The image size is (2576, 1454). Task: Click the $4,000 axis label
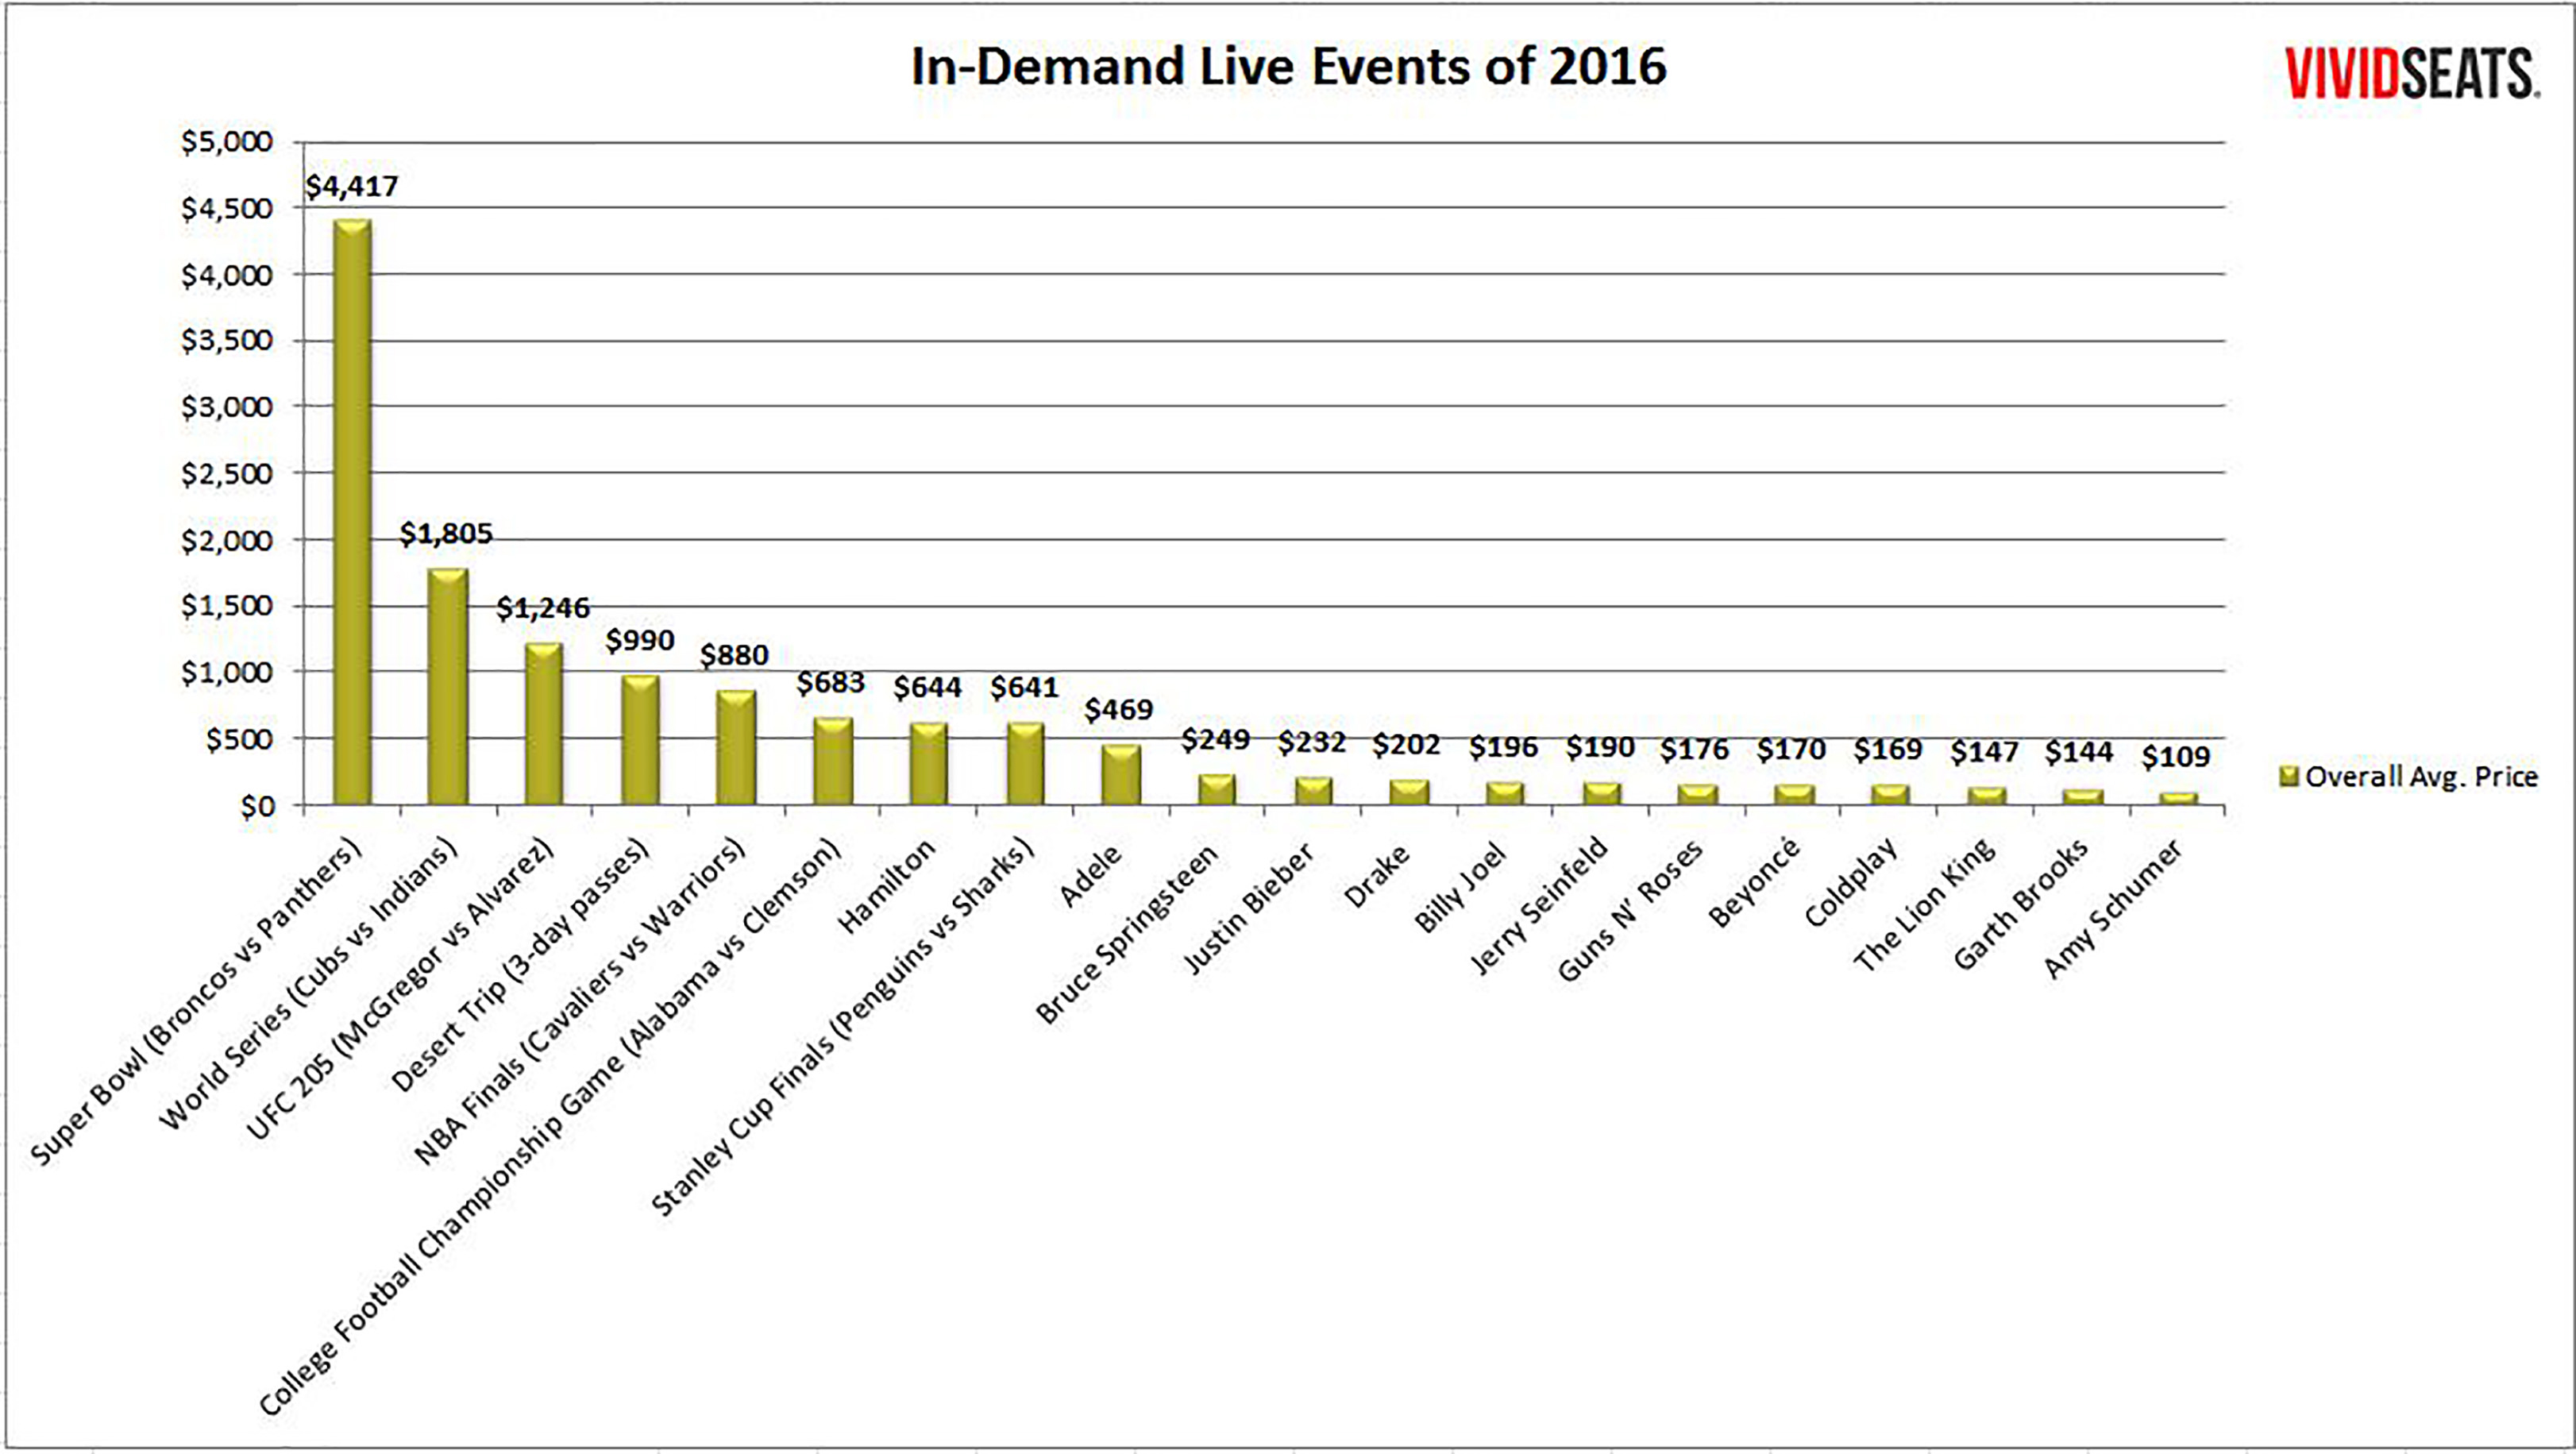point(227,275)
